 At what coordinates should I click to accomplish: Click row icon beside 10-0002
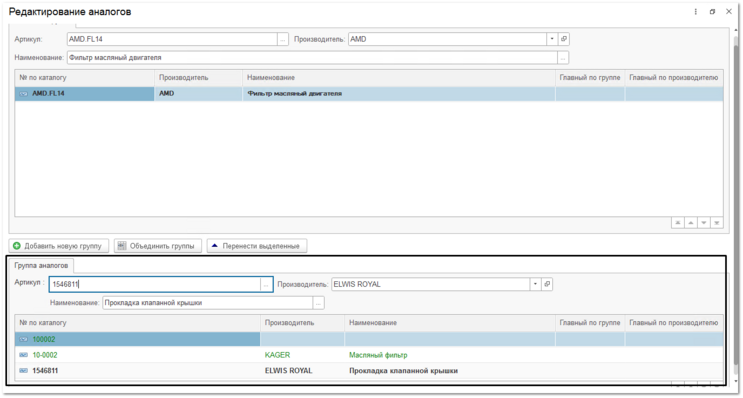(23, 355)
